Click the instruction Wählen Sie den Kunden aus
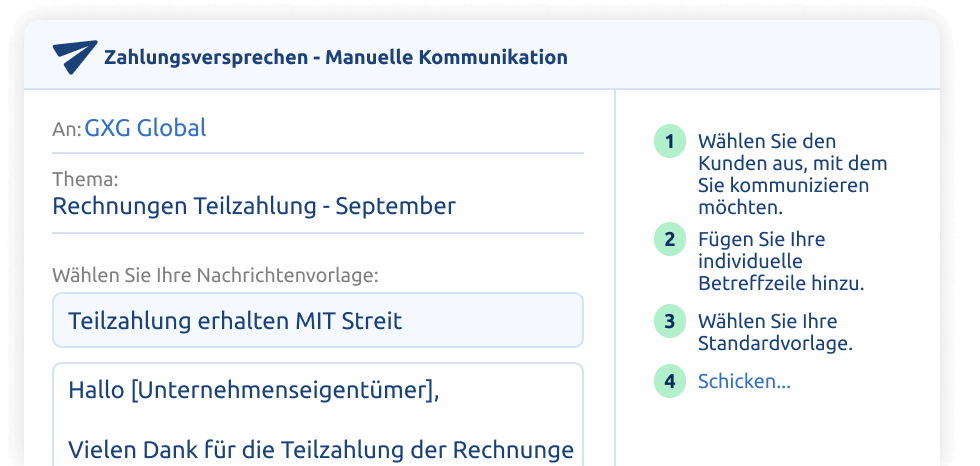The height and width of the screenshot is (466, 980). click(792, 174)
